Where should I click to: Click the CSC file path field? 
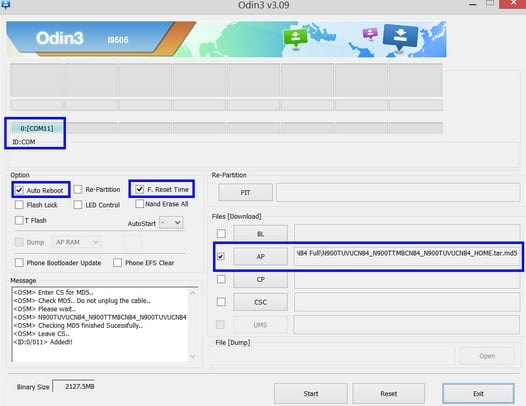coord(407,302)
